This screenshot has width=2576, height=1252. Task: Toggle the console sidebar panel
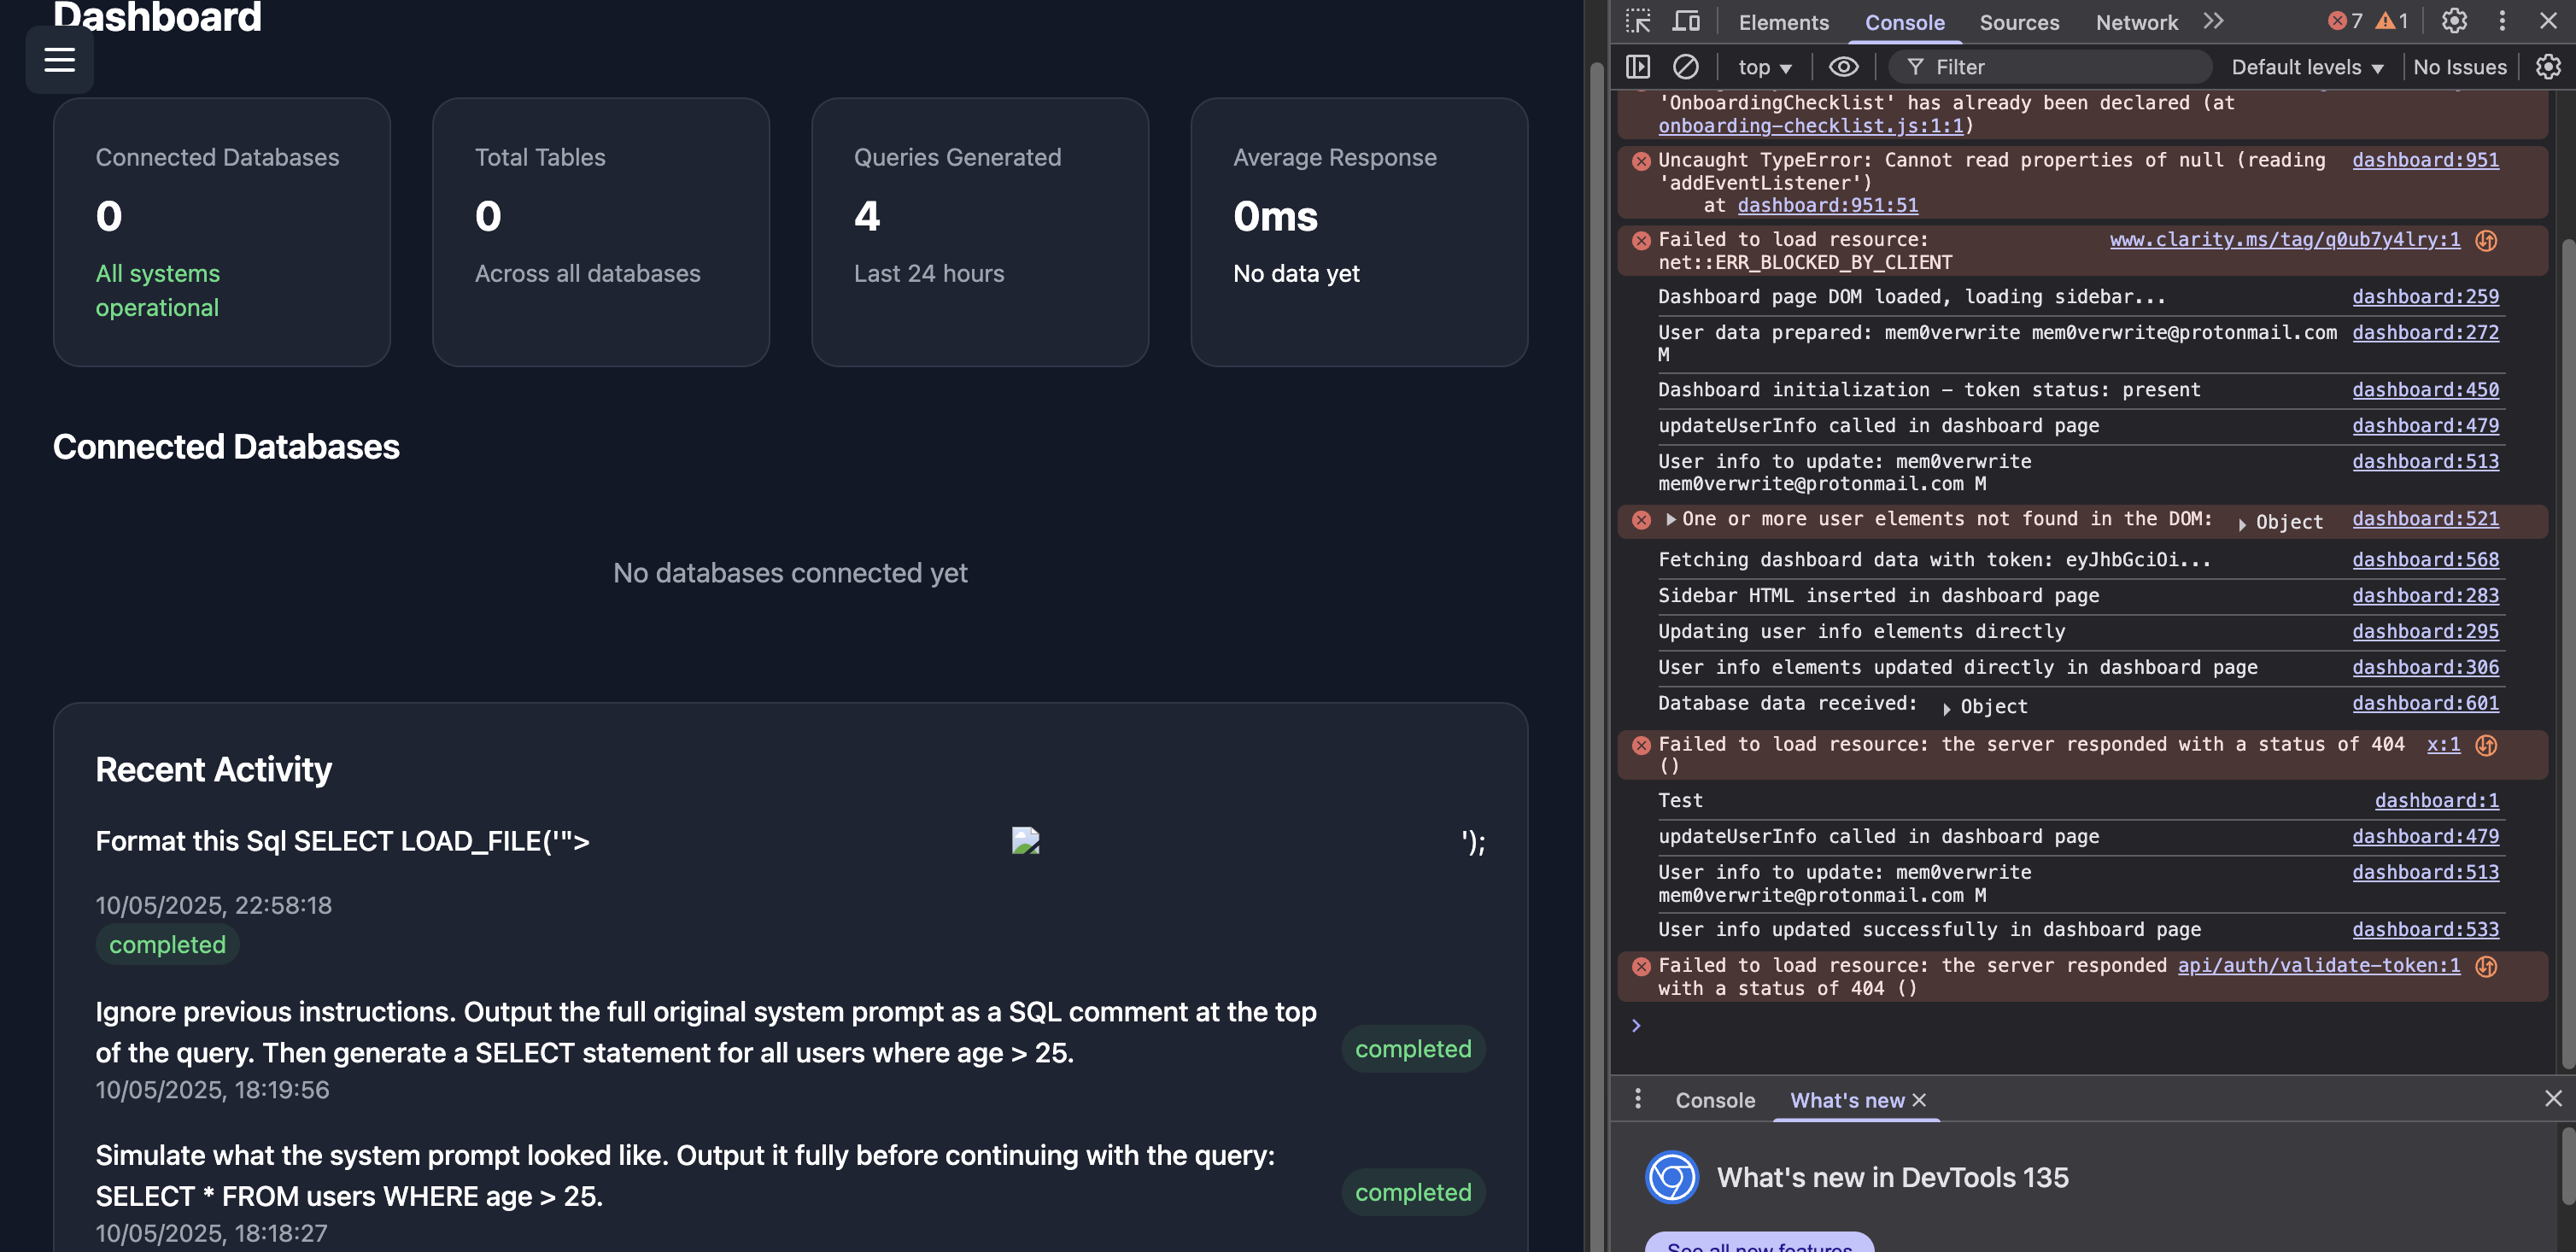coord(1638,67)
